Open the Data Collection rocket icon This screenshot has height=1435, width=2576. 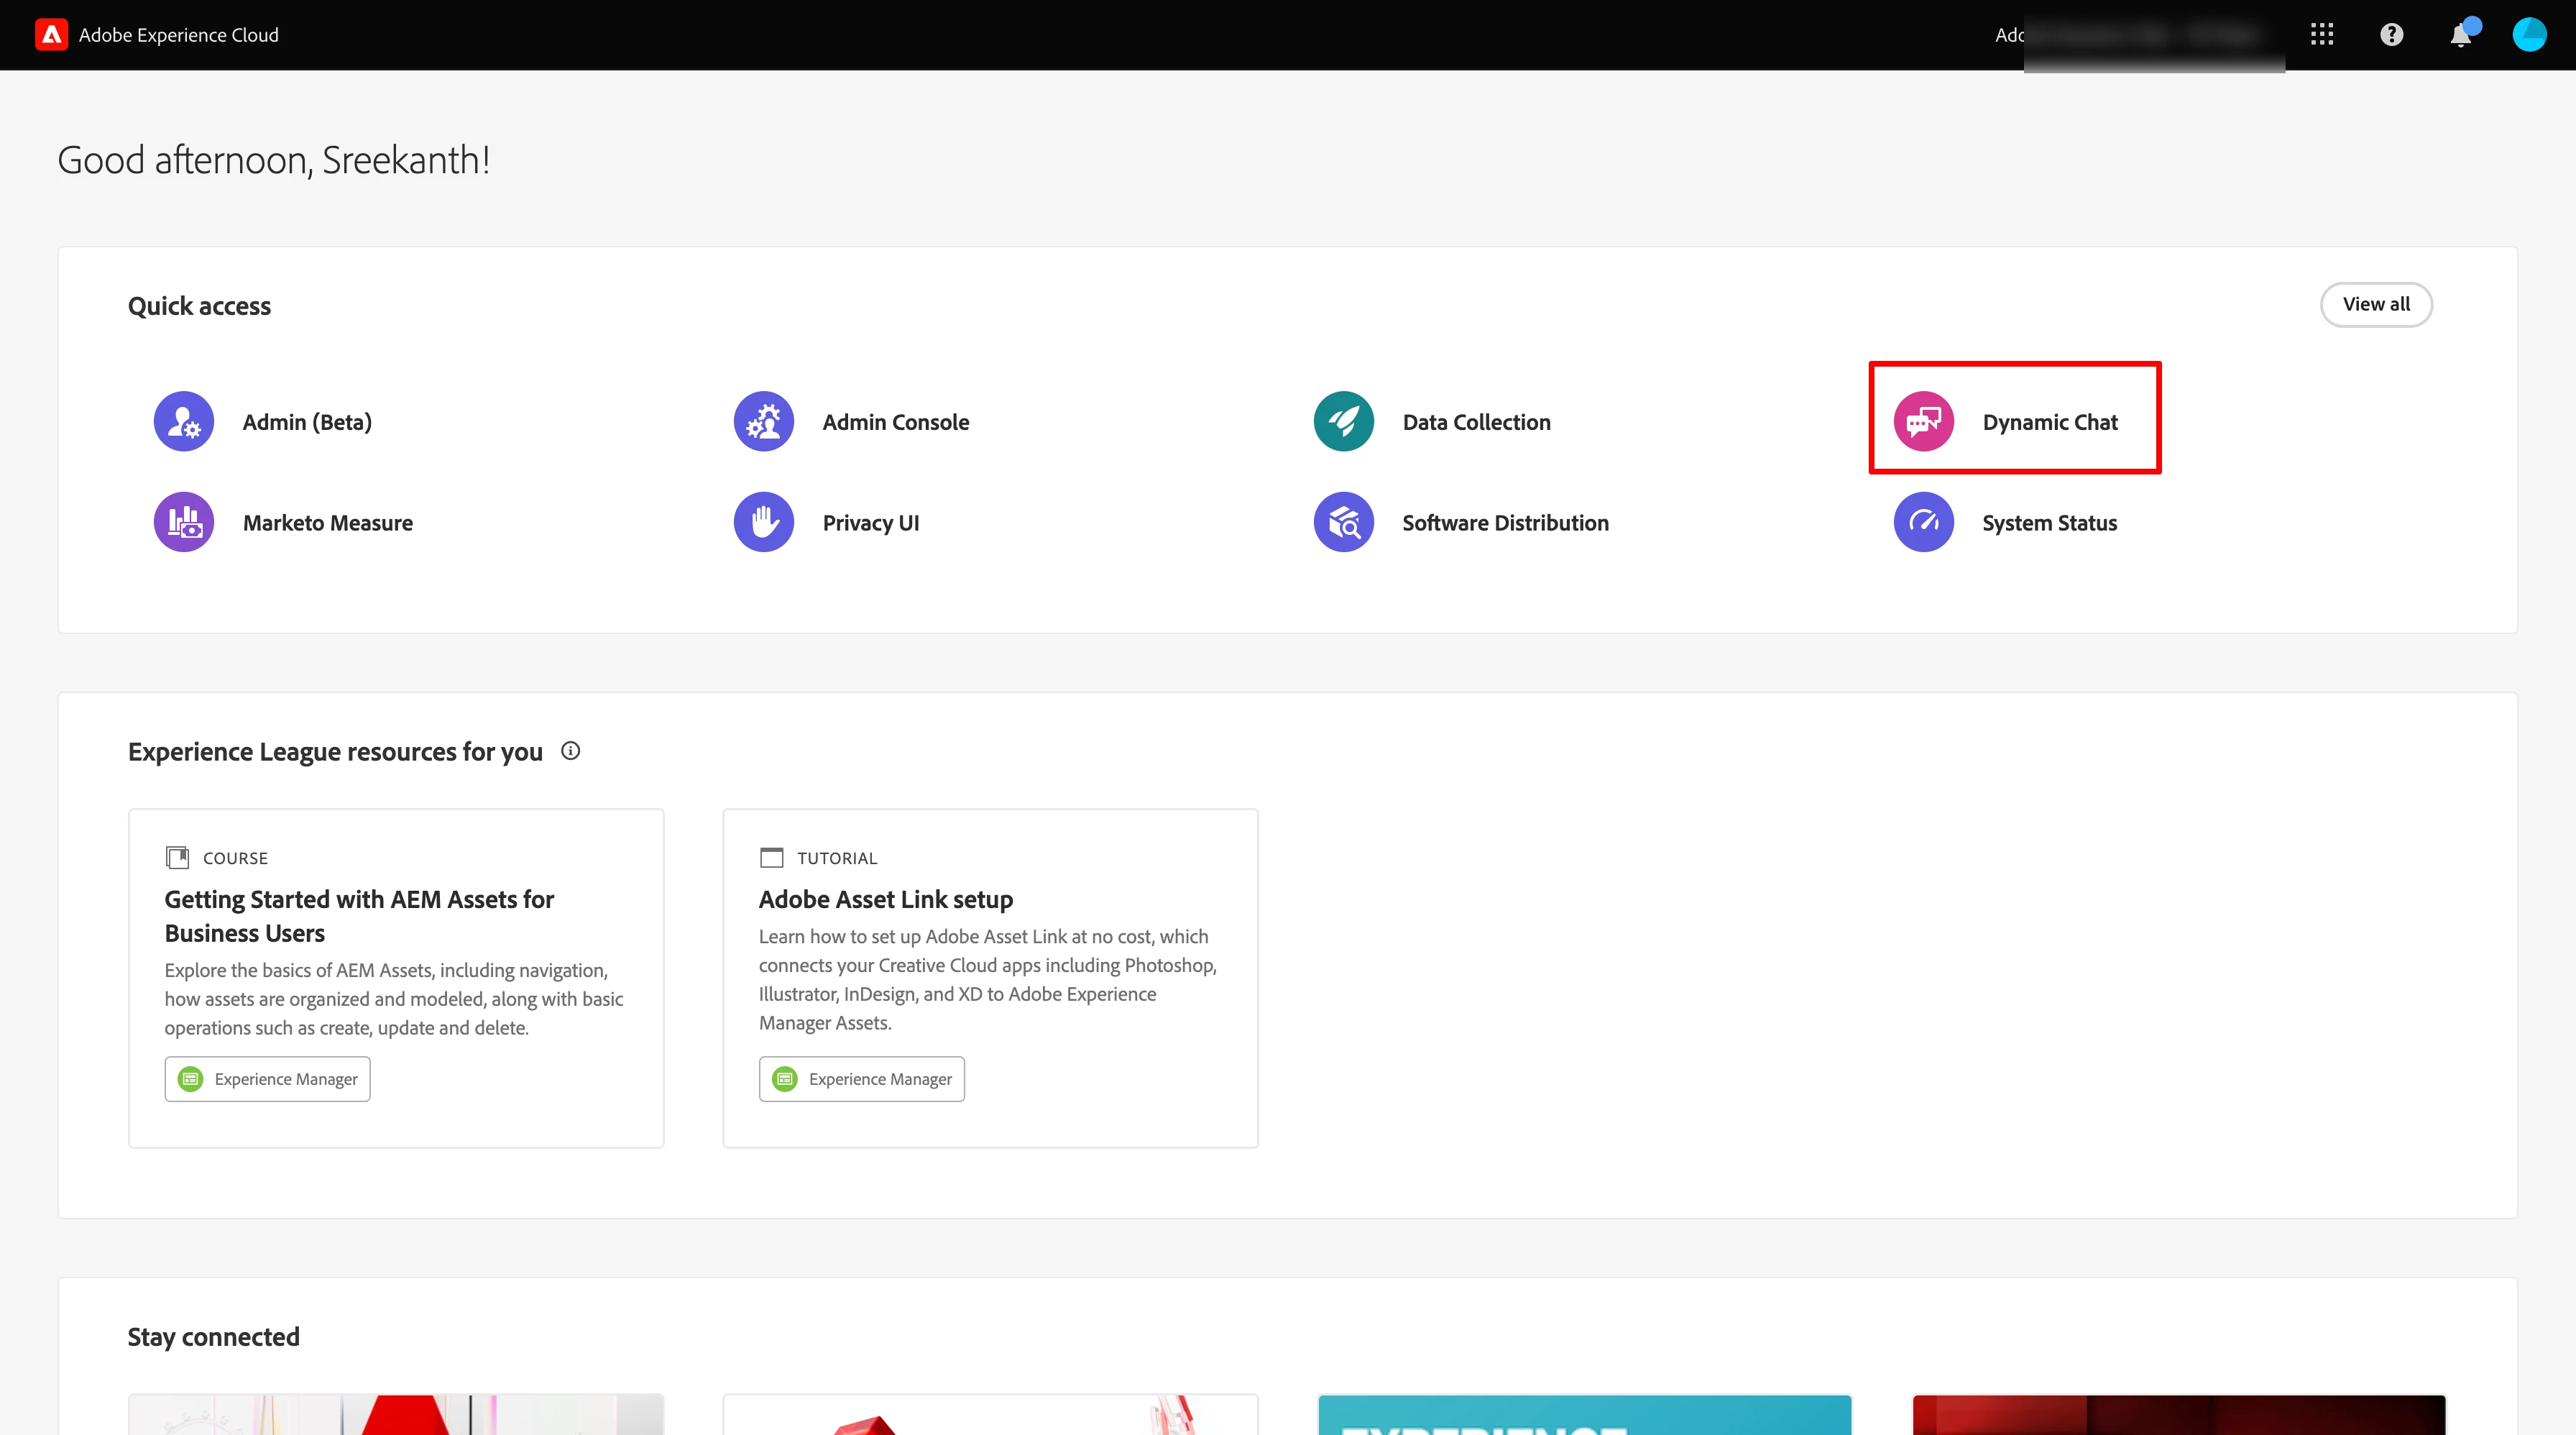coord(1343,421)
